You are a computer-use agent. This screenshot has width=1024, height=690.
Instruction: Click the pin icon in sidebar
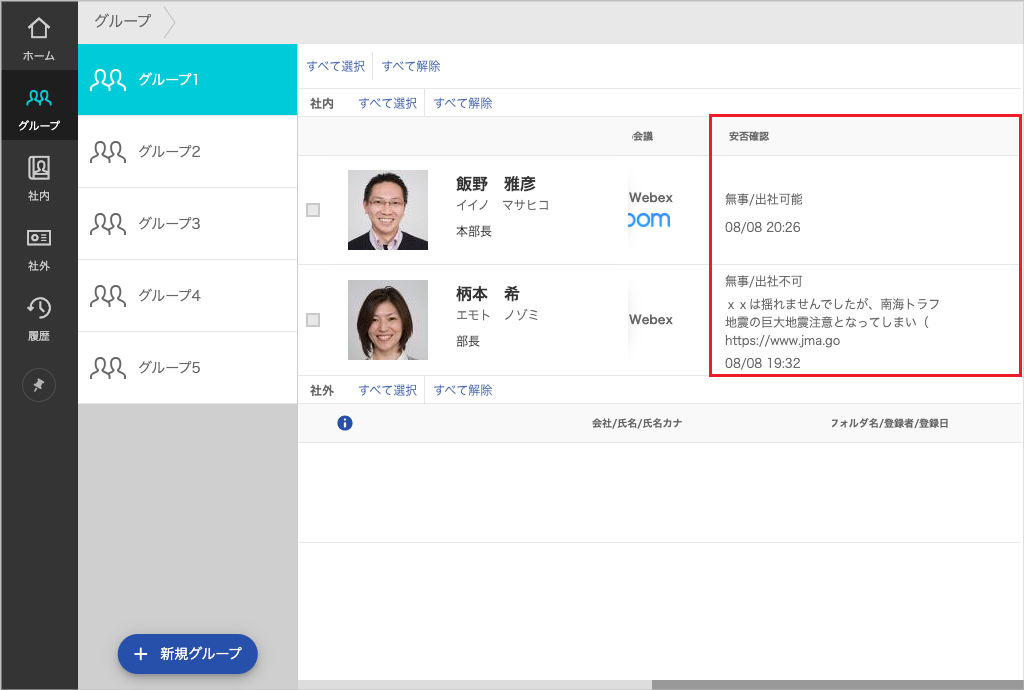point(39,386)
